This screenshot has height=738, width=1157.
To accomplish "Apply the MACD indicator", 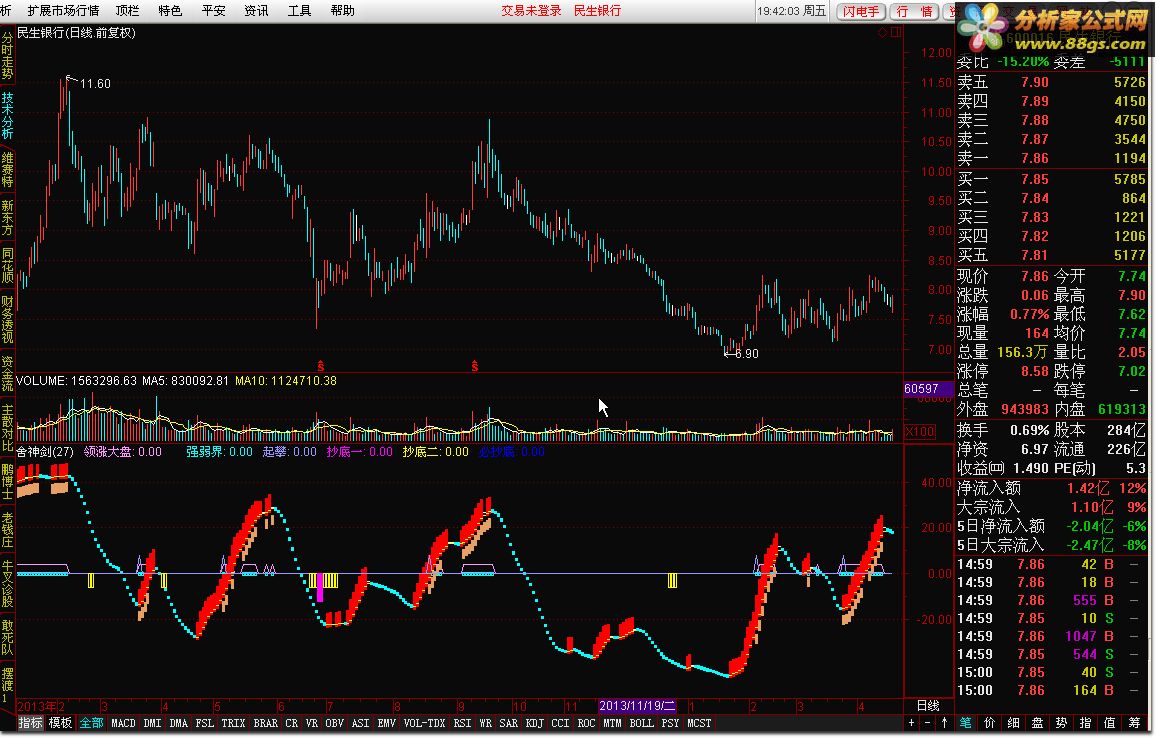I will click(123, 723).
